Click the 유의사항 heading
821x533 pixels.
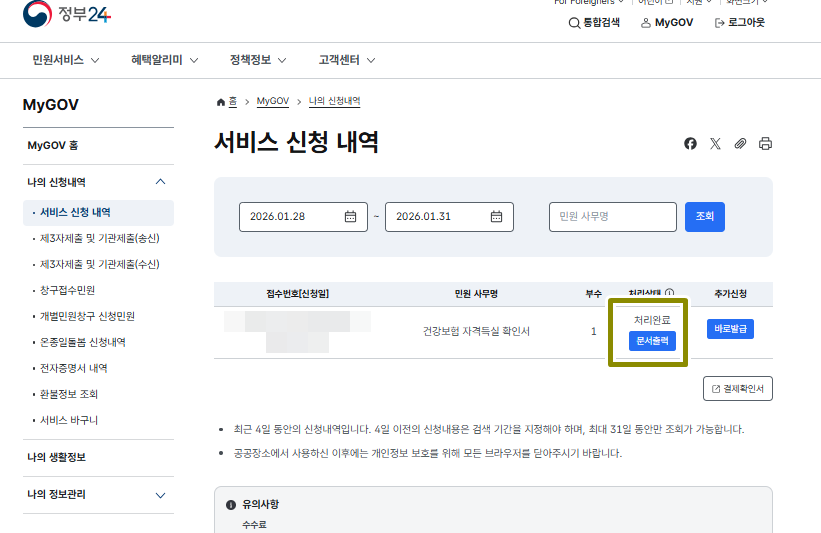tap(260, 504)
